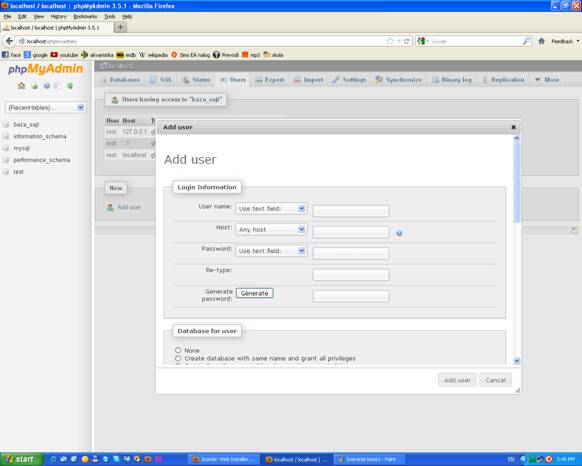Image resolution: width=582 pixels, height=466 pixels.
Task: Click the Firefox home icon
Action: coord(542,41)
